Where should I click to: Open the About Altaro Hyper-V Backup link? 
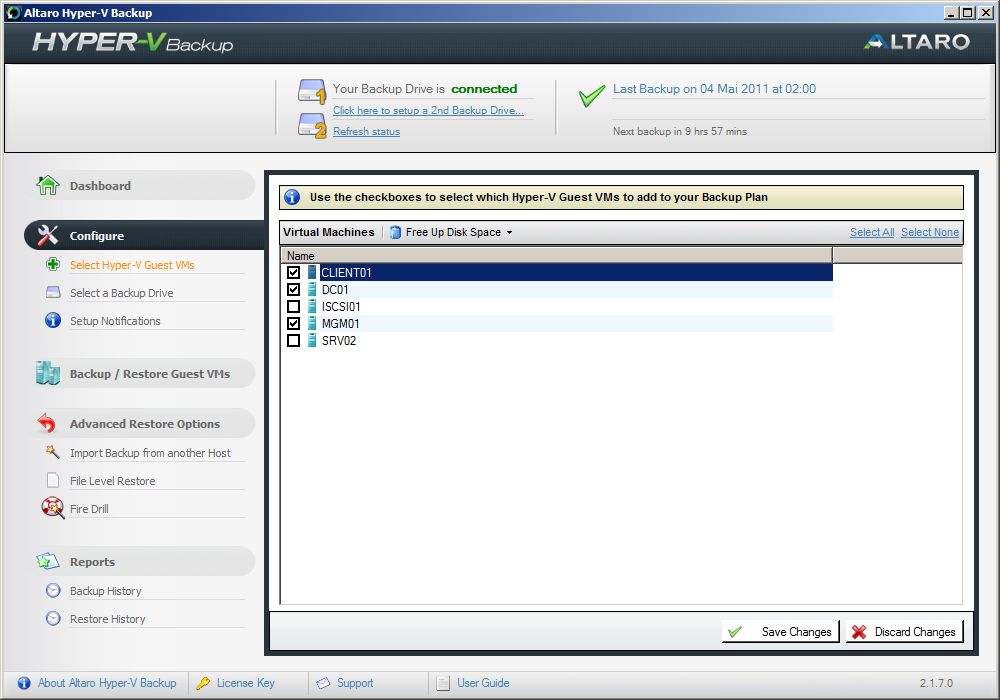tap(107, 683)
